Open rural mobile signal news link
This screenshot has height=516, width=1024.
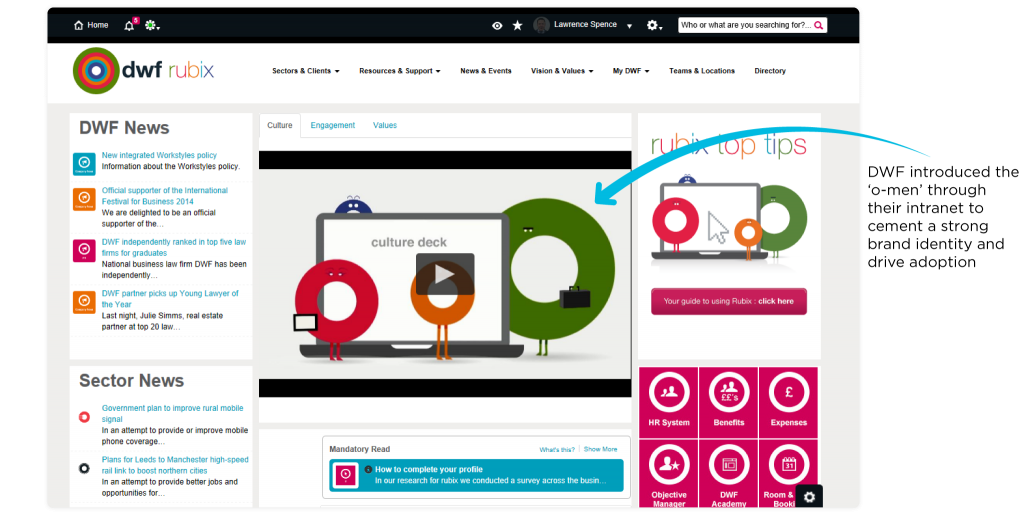172,413
